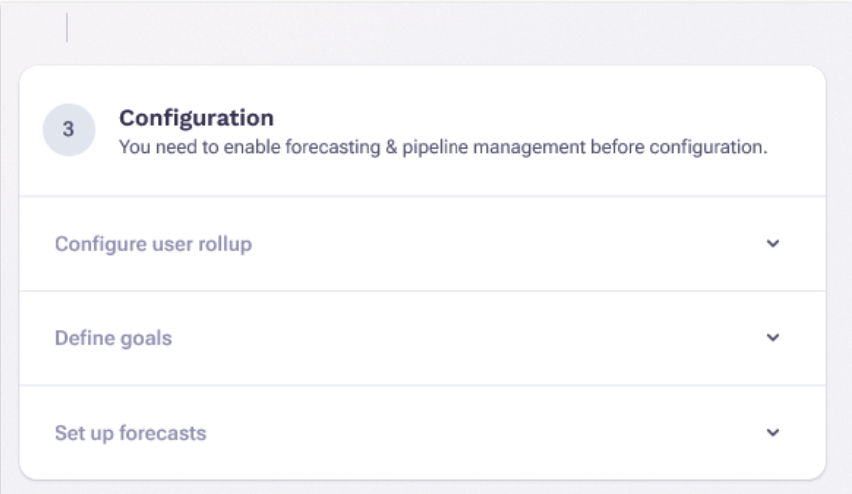Click the middle of Set up forecasts row

tap(422, 434)
